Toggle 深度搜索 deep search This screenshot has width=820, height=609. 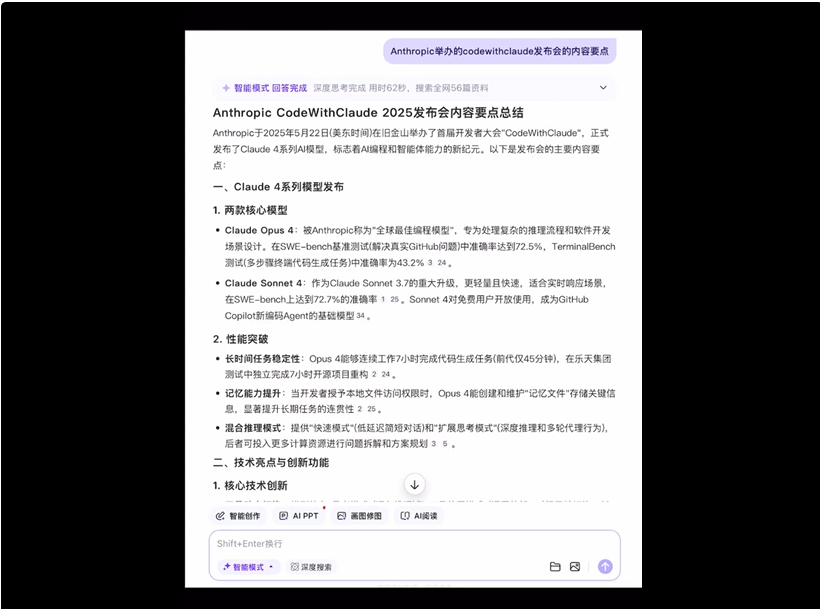pos(311,567)
